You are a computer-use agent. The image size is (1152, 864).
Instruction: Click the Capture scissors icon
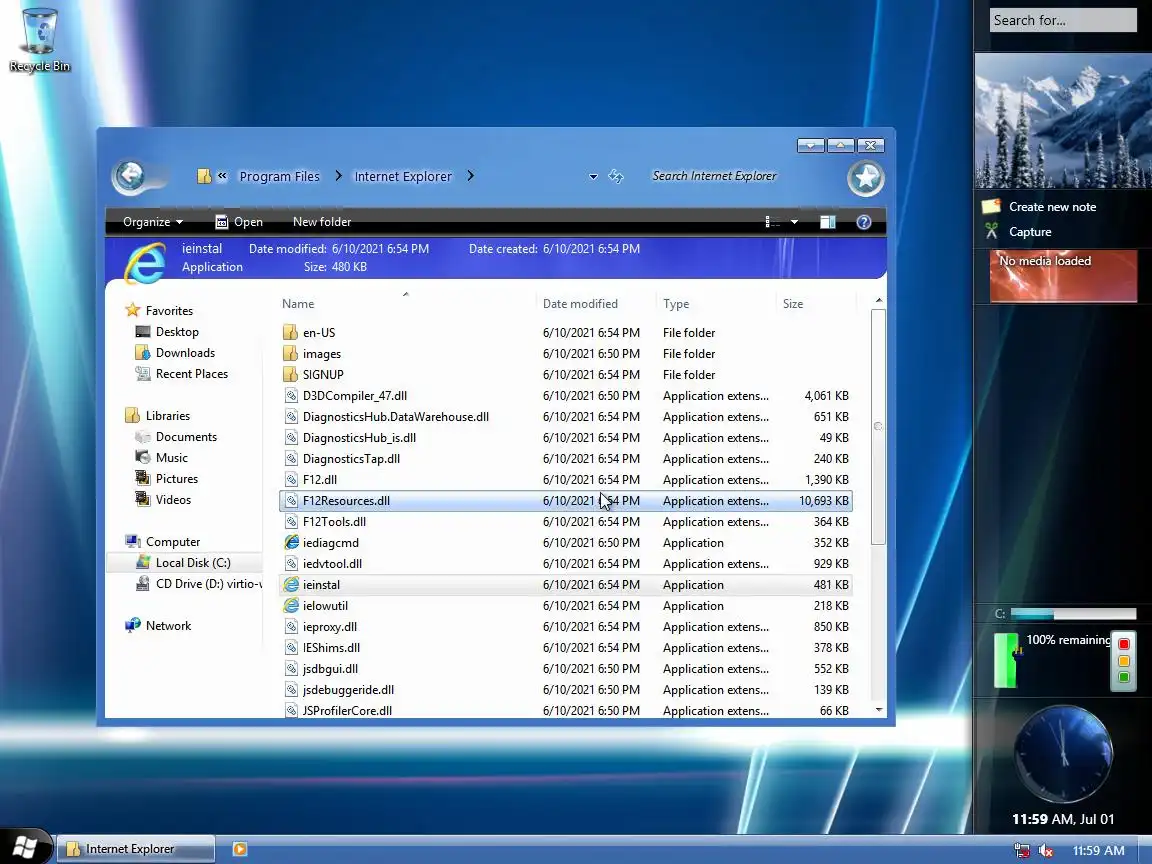pos(991,231)
